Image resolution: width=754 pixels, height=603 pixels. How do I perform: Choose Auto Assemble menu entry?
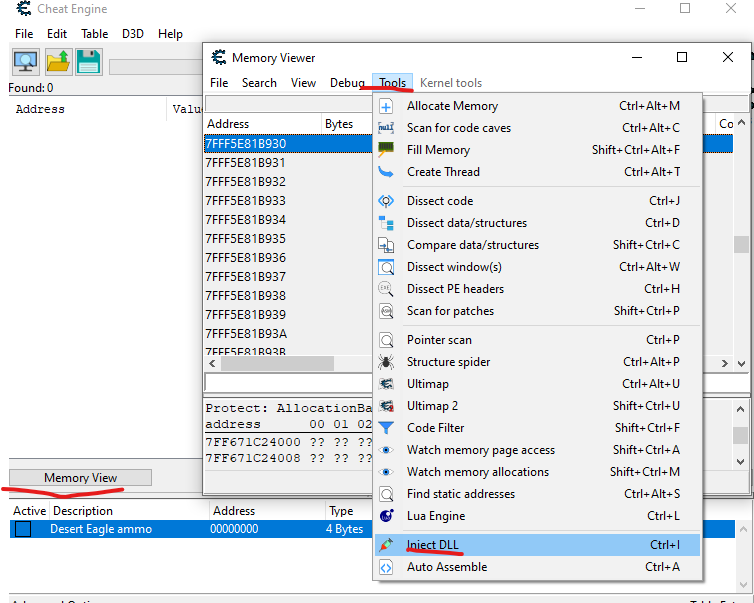(447, 567)
